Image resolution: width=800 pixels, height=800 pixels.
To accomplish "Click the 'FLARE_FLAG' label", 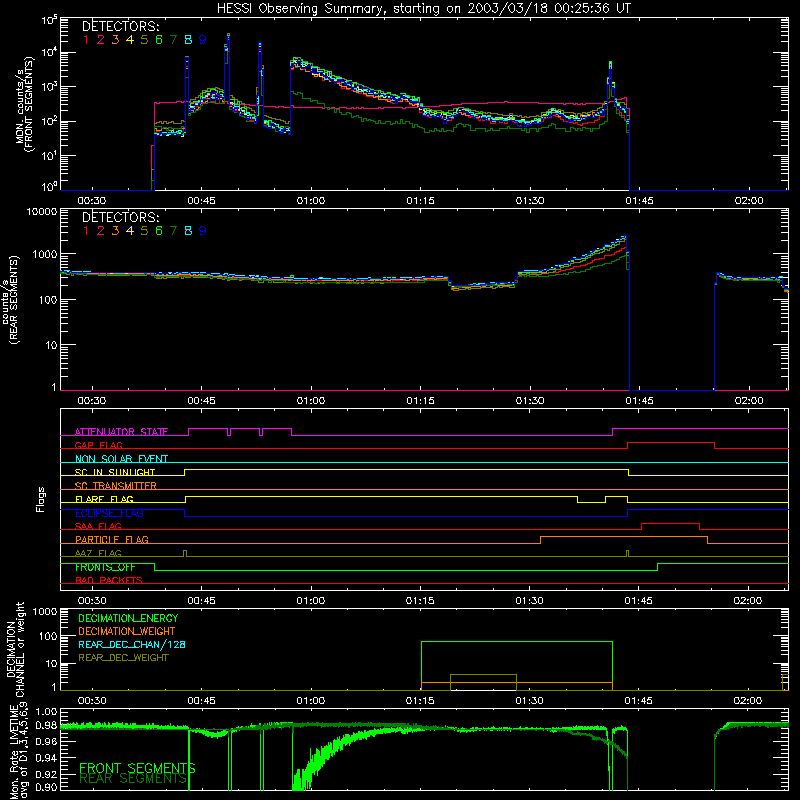I will (x=104, y=499).
